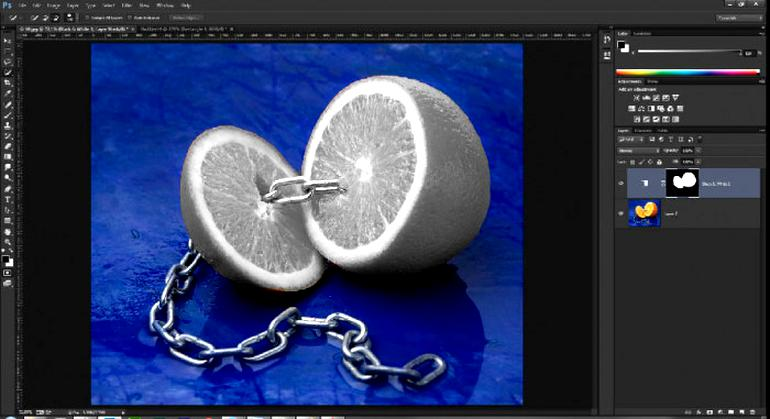Open the Image menu
Screen dimensions: 770x419
point(53,5)
